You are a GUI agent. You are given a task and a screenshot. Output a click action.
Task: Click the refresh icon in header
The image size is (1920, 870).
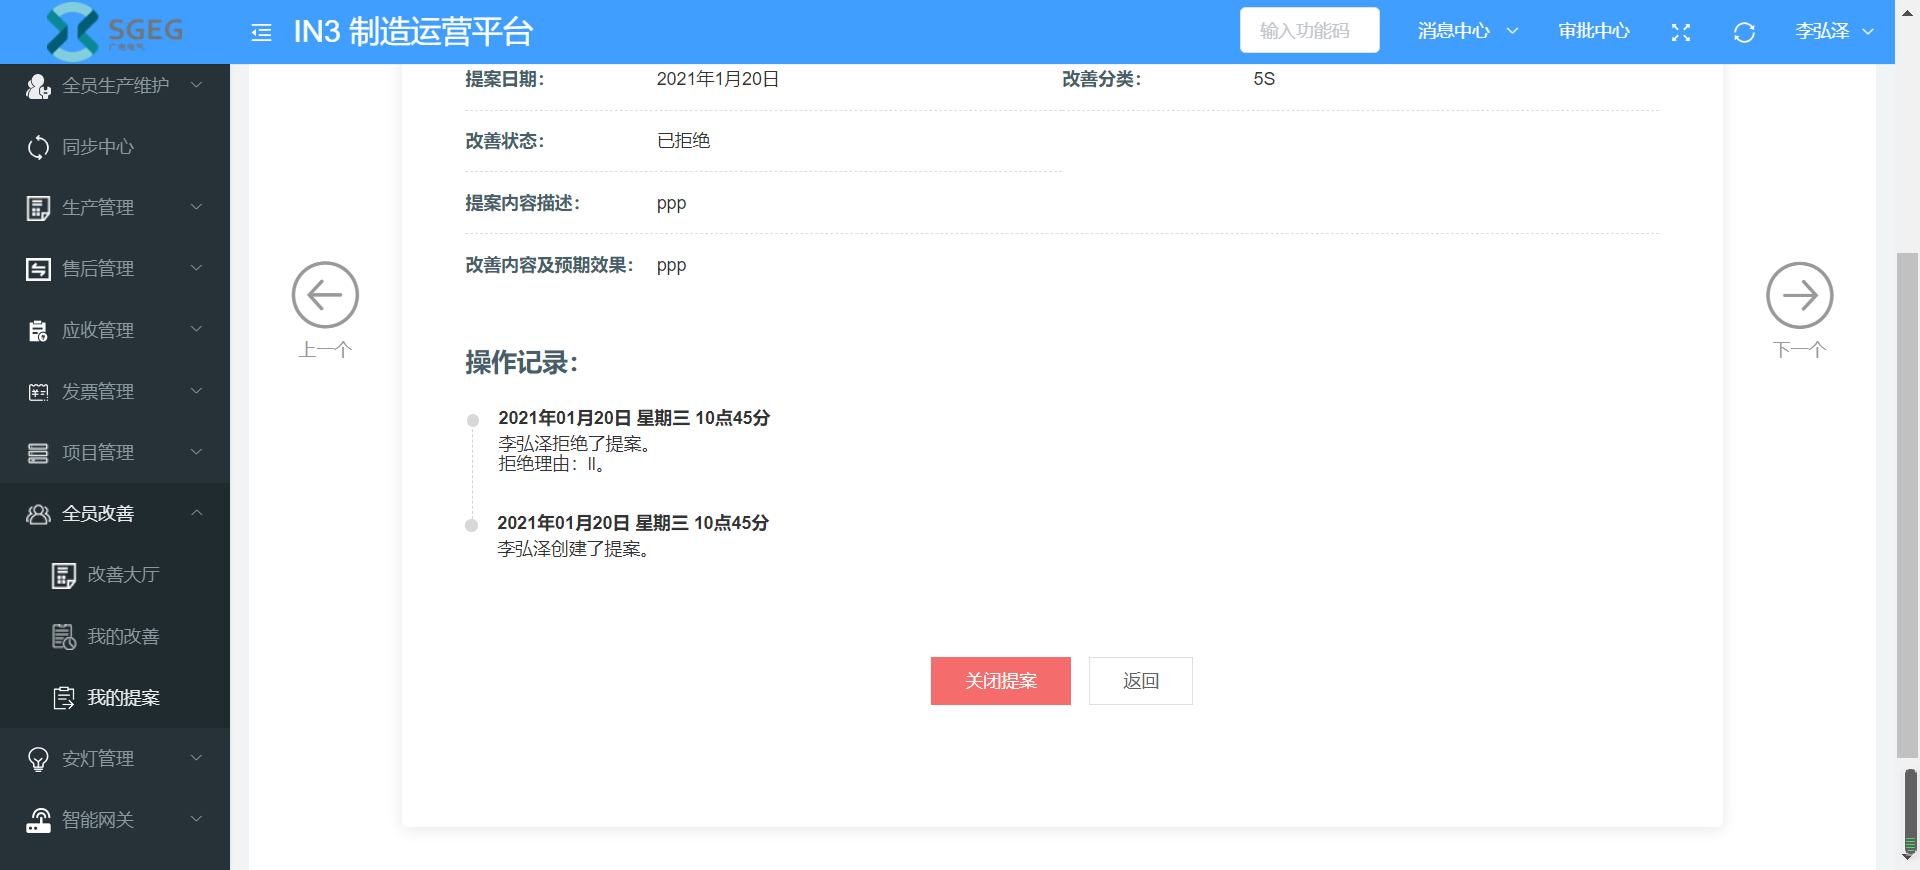(1744, 32)
